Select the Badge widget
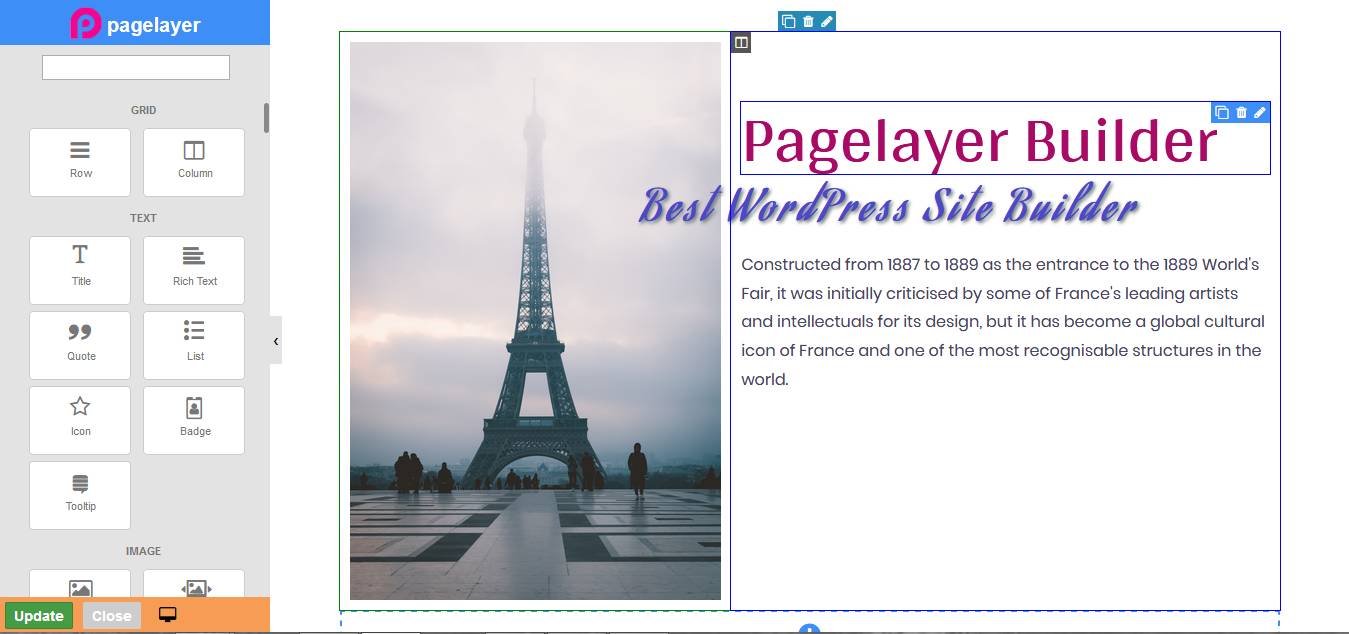The height and width of the screenshot is (634, 1349). (194, 420)
